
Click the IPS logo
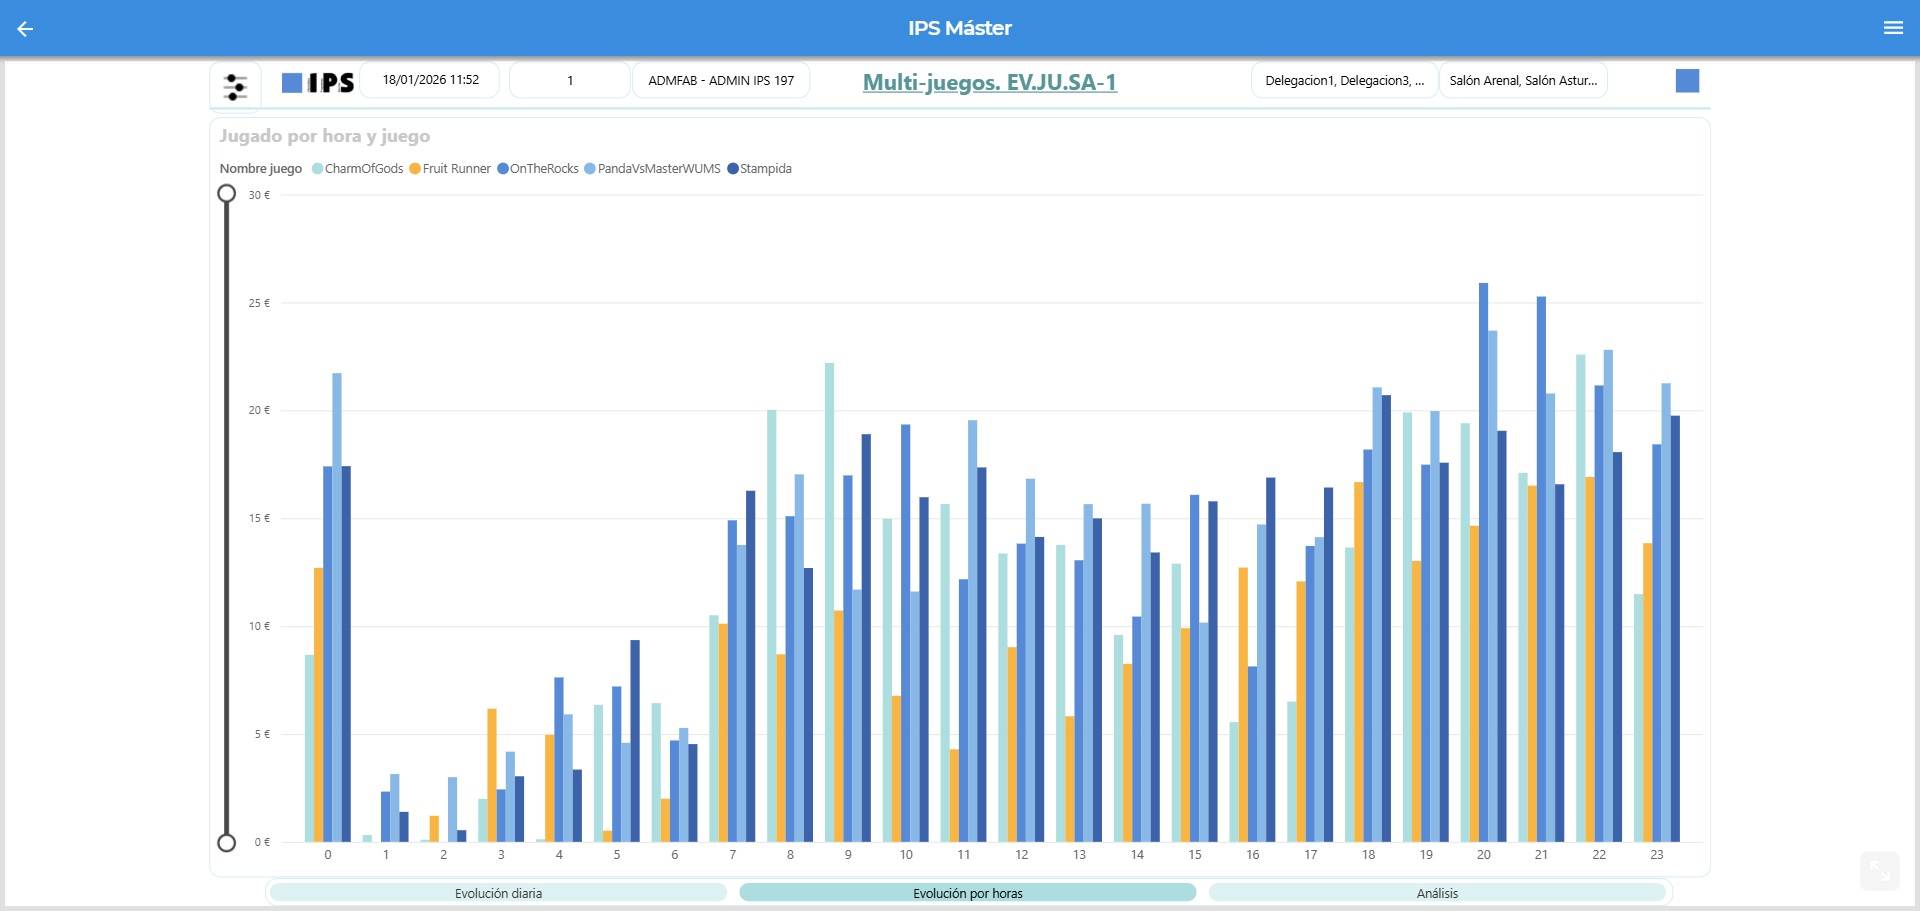click(x=318, y=82)
